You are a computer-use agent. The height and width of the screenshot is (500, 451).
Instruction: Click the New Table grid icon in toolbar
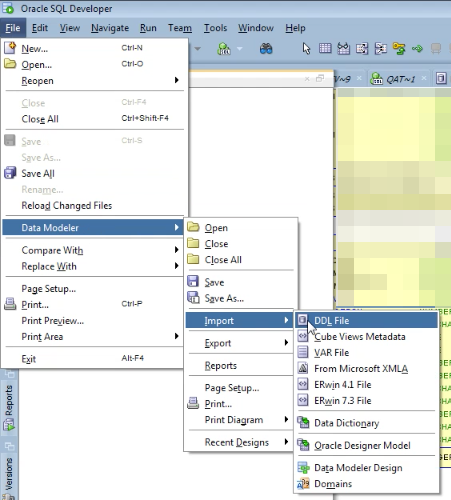point(325,49)
